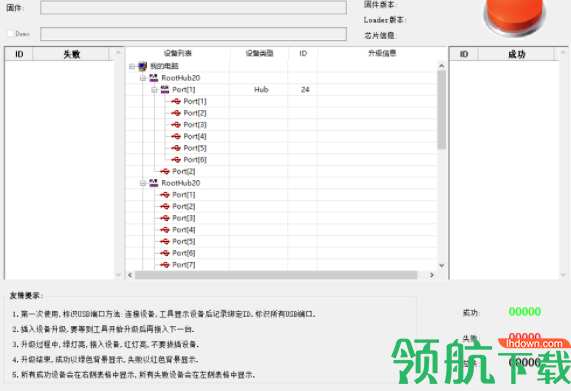Collapse the Port[1] Hub node
571x391 pixels.
point(154,90)
